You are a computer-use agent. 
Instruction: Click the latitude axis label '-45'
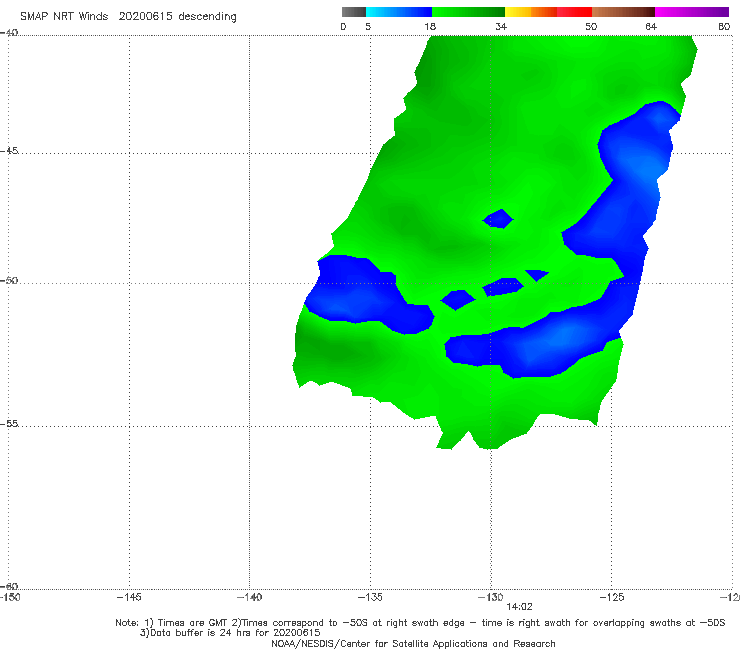pyautogui.click(x=9, y=151)
